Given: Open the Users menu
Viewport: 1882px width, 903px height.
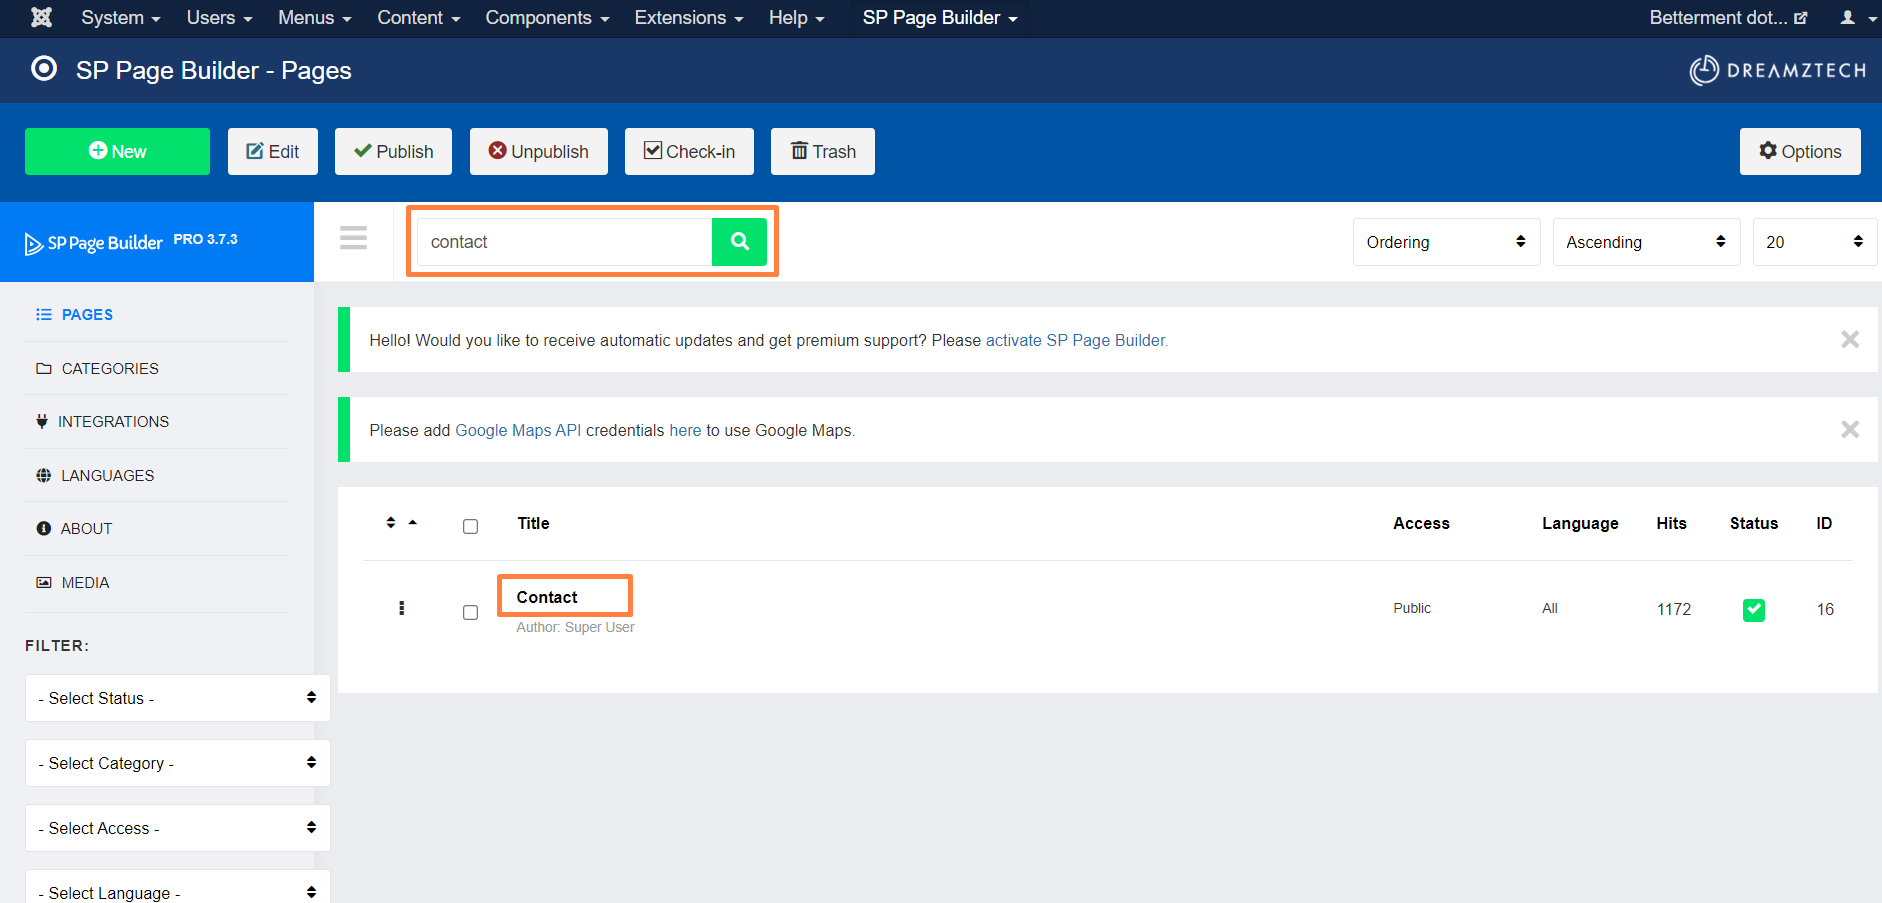Looking at the screenshot, I should coord(219,18).
